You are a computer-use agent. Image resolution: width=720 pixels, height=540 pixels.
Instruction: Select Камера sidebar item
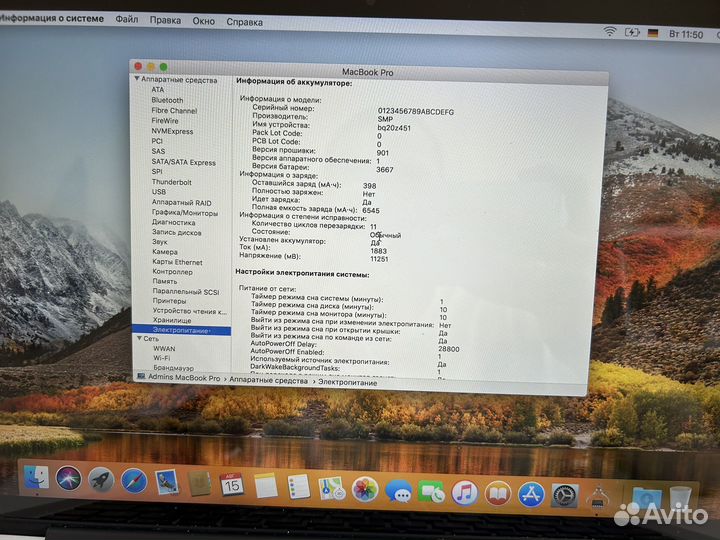pos(165,252)
